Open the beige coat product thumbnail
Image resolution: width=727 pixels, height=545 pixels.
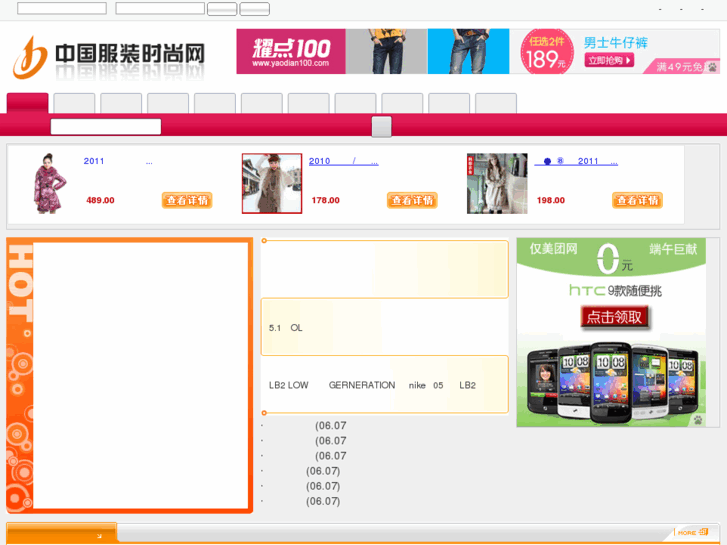497,184
